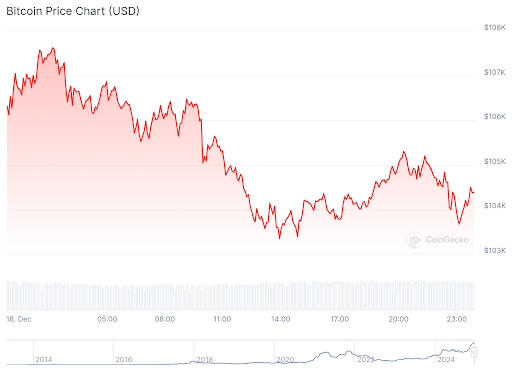Image resolution: width=512 pixels, height=374 pixels.
Task: Click the 14:00 time label on the x-axis
Action: point(281,319)
